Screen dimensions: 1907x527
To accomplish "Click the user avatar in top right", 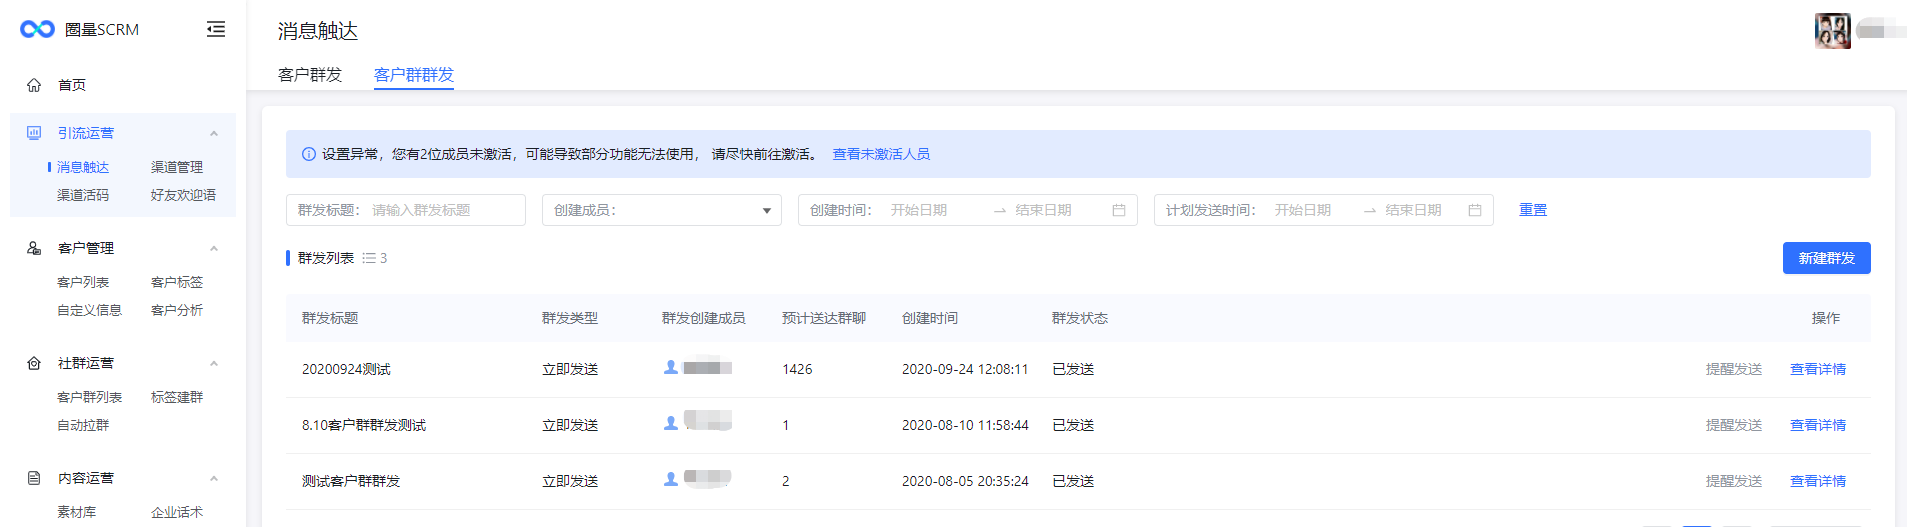I will coord(1832,31).
